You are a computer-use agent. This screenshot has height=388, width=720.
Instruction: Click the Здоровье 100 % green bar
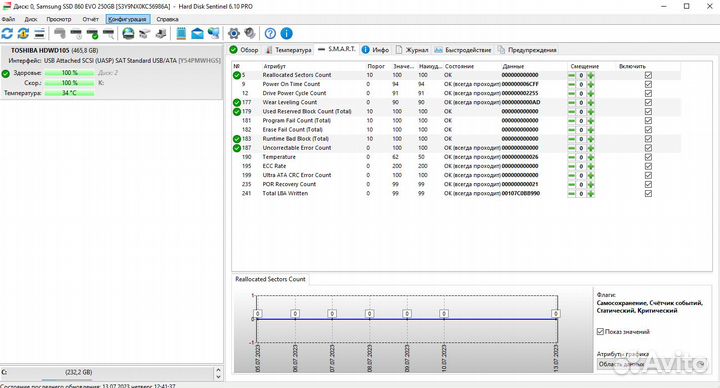pos(69,73)
